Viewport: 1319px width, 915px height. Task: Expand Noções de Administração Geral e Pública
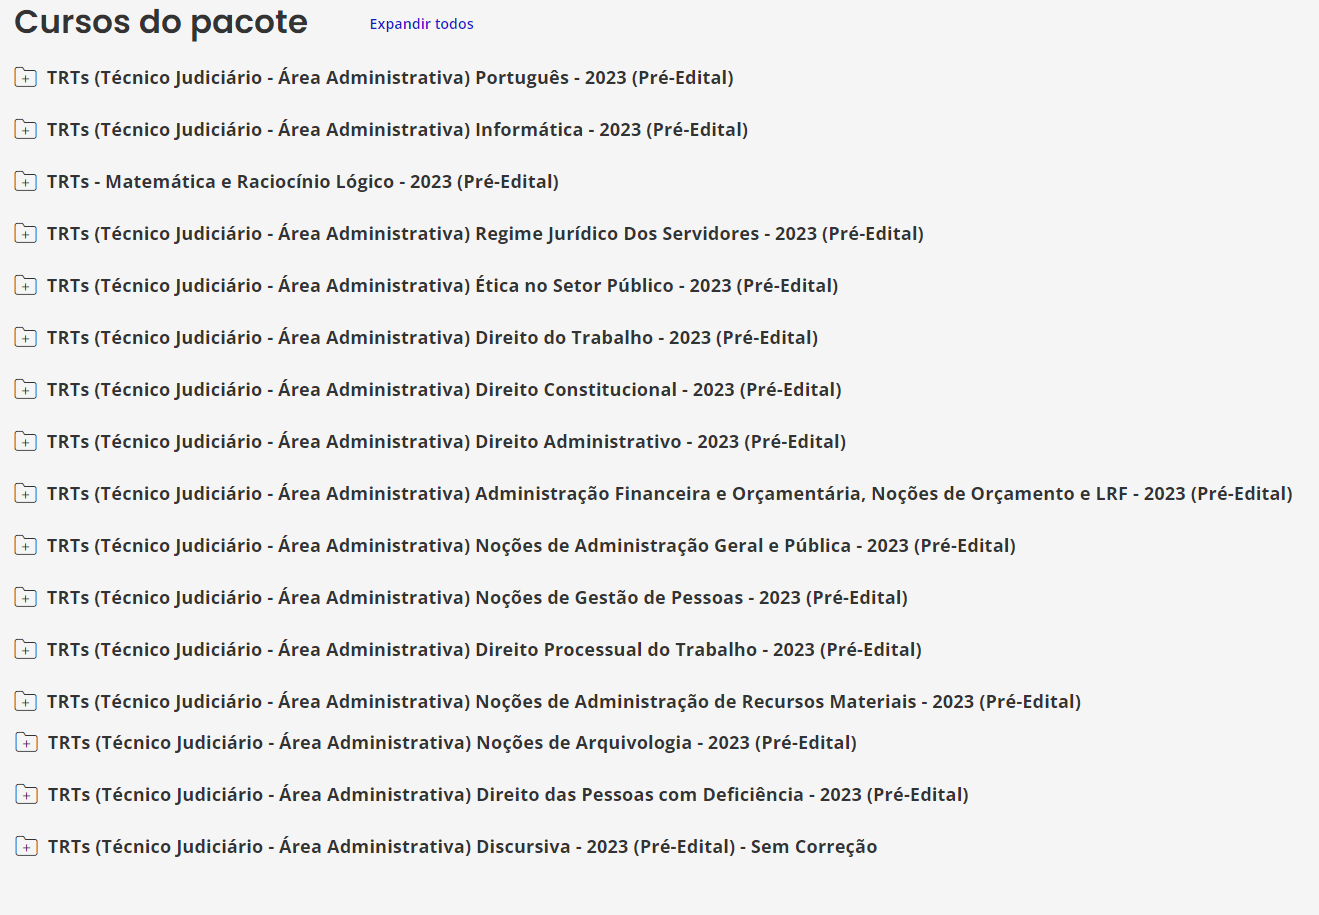(x=531, y=546)
